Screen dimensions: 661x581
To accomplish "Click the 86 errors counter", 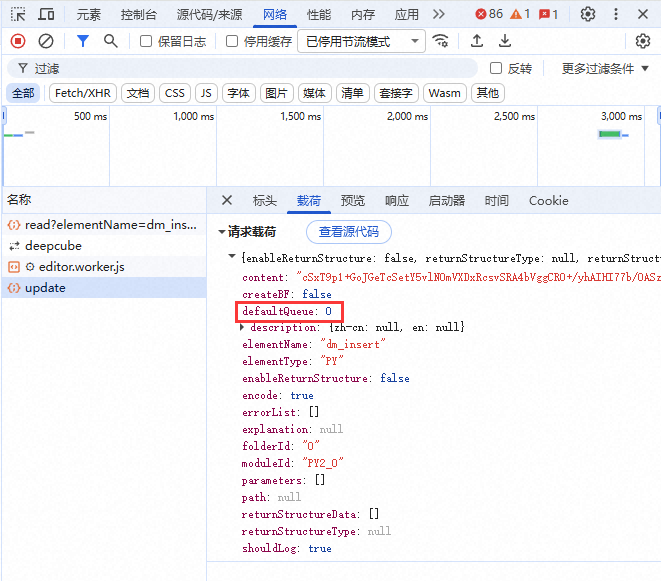I will (489, 14).
